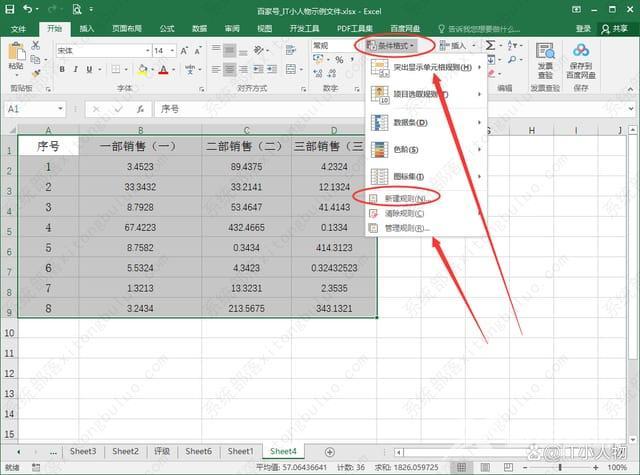Open the number format dropdown 常规
This screenshot has width=640, height=475.
332,45
